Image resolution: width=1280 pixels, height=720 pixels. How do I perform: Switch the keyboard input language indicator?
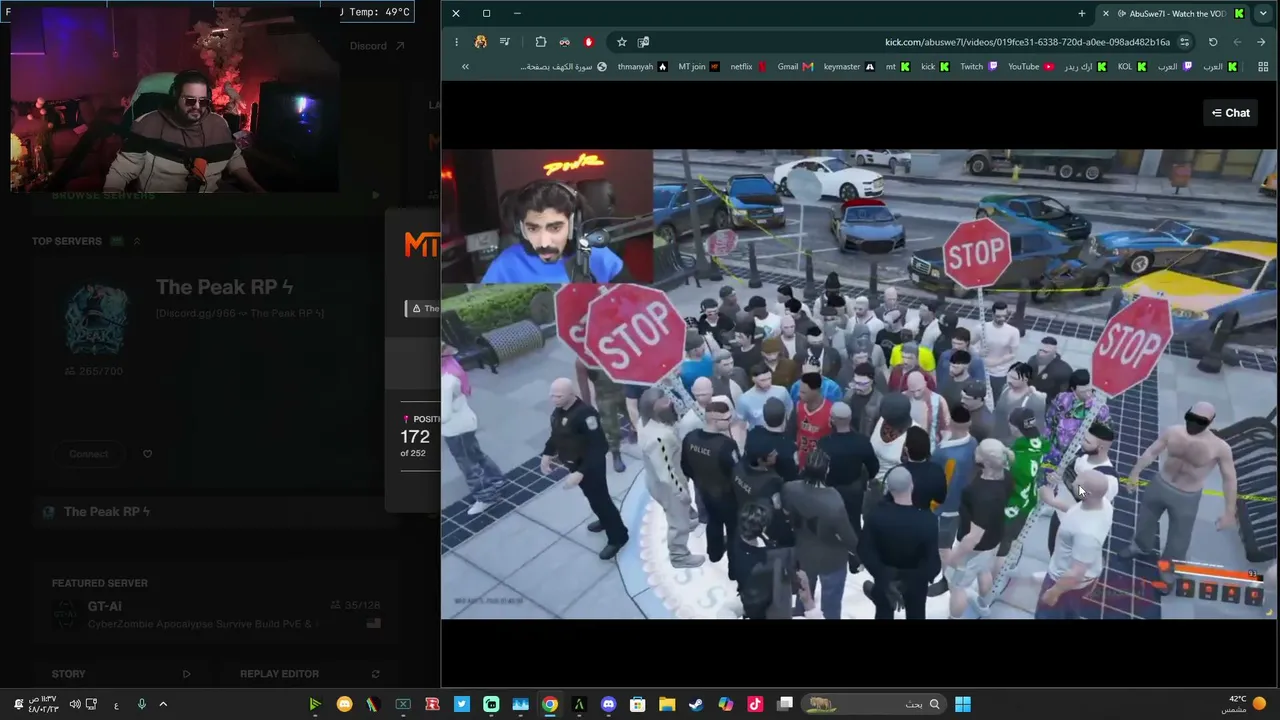pyautogui.click(x=116, y=705)
